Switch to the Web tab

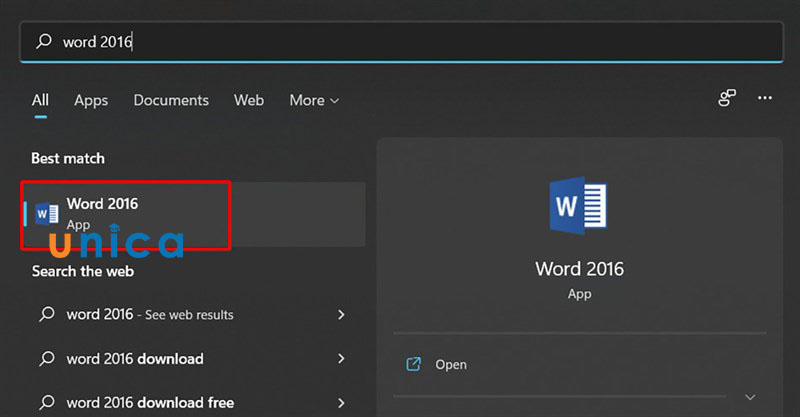(249, 100)
